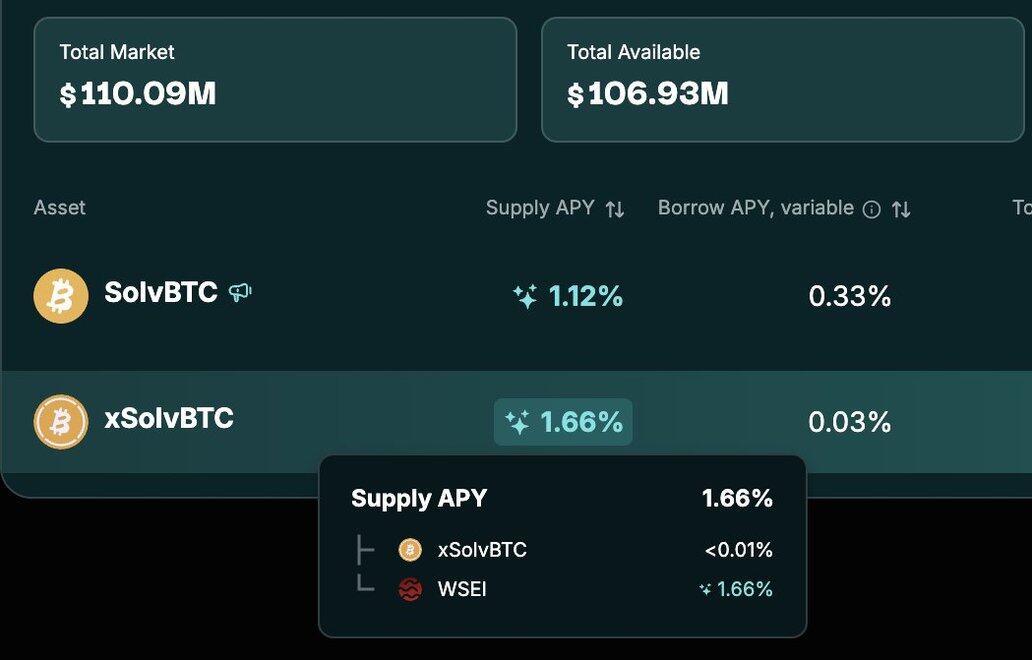Click the sparkle icon beside 1.12% APY

(525, 296)
